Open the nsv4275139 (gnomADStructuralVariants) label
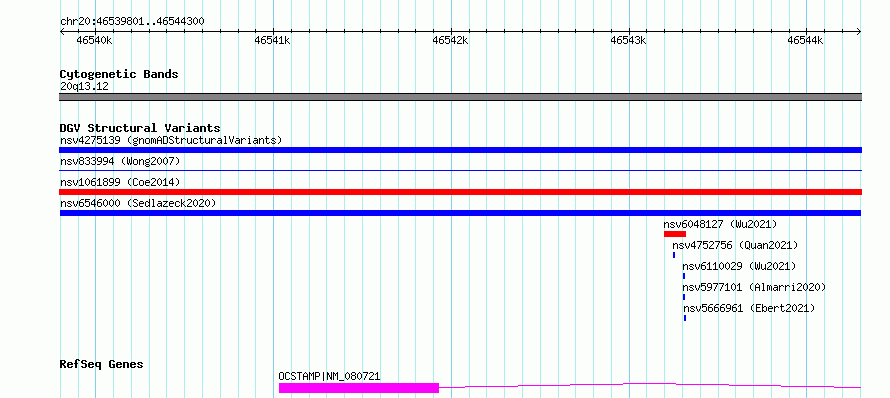The width and height of the screenshot is (890, 398). point(171,140)
